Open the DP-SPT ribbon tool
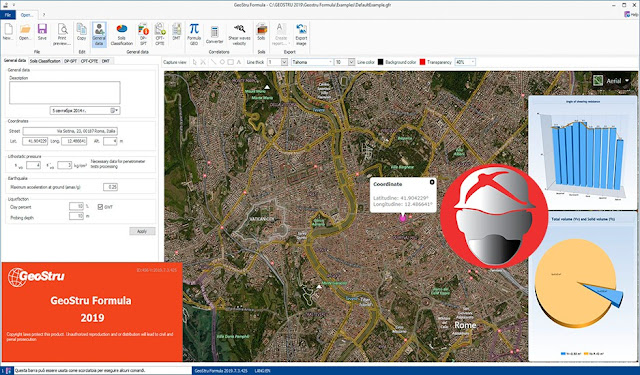The image size is (640, 375). [x=143, y=34]
